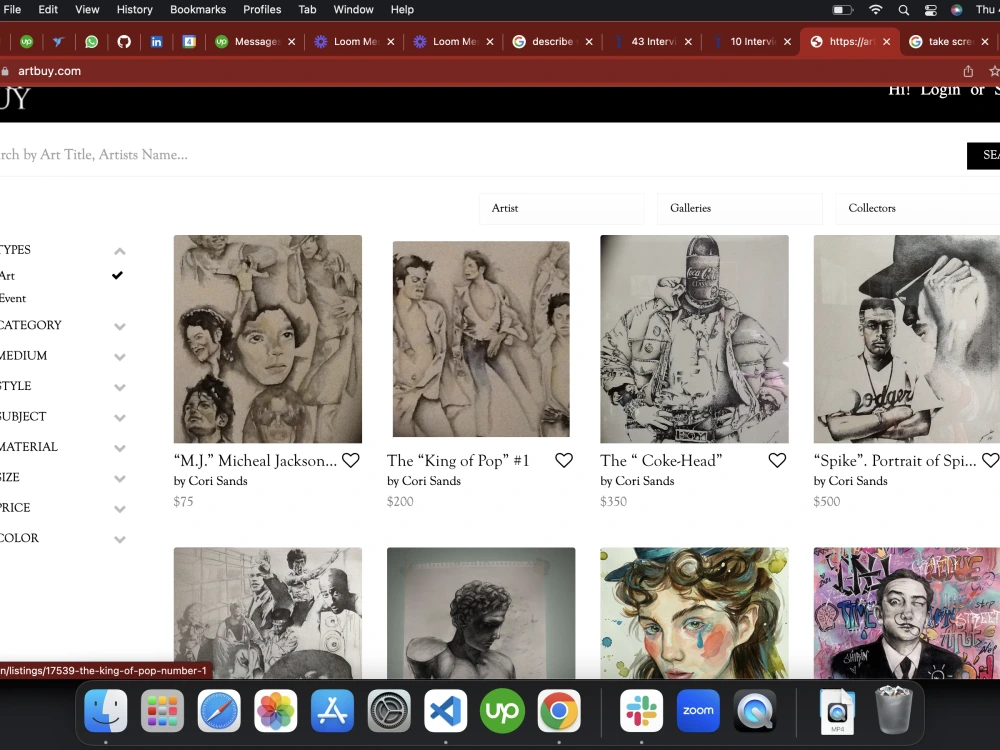1000x750 pixels.
Task: Favorite The "King of Pop" #1 heart
Action: click(564, 460)
